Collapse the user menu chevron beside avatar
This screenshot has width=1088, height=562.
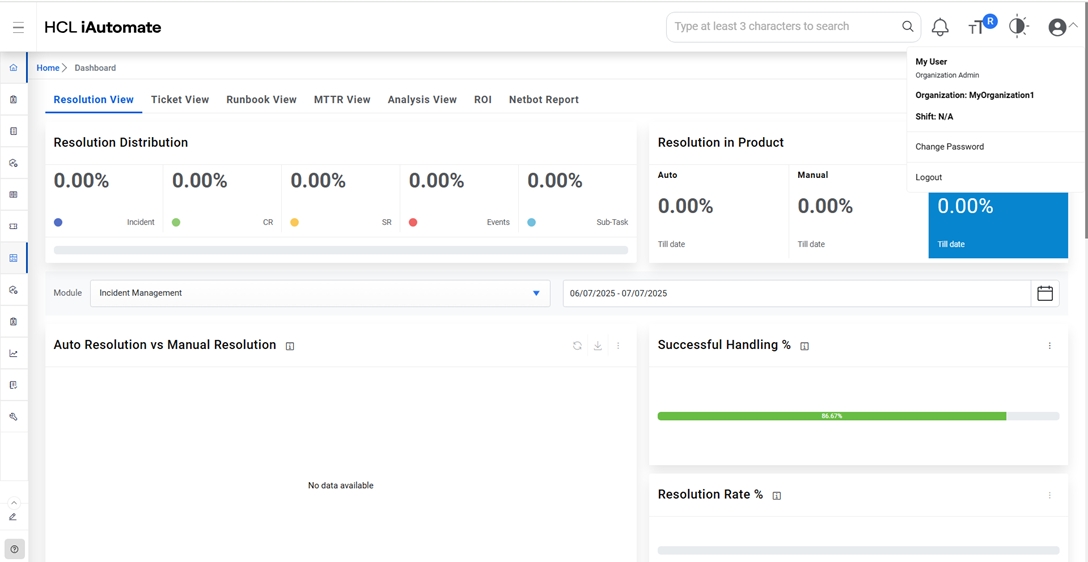pos(1073,24)
